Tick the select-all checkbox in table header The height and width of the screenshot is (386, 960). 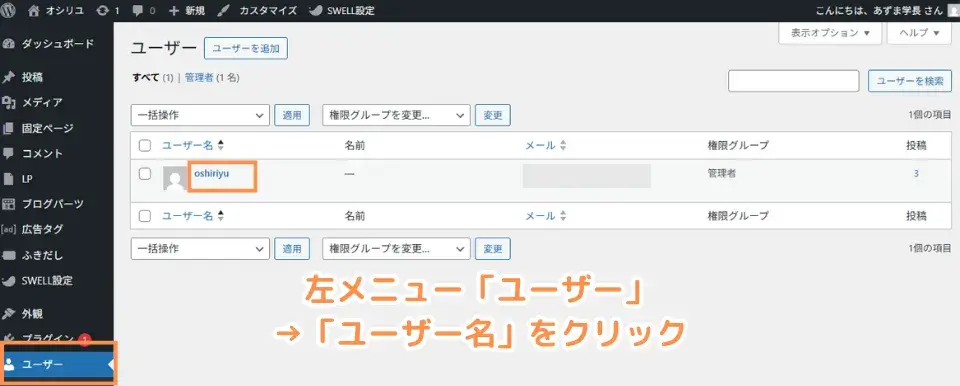(x=145, y=146)
